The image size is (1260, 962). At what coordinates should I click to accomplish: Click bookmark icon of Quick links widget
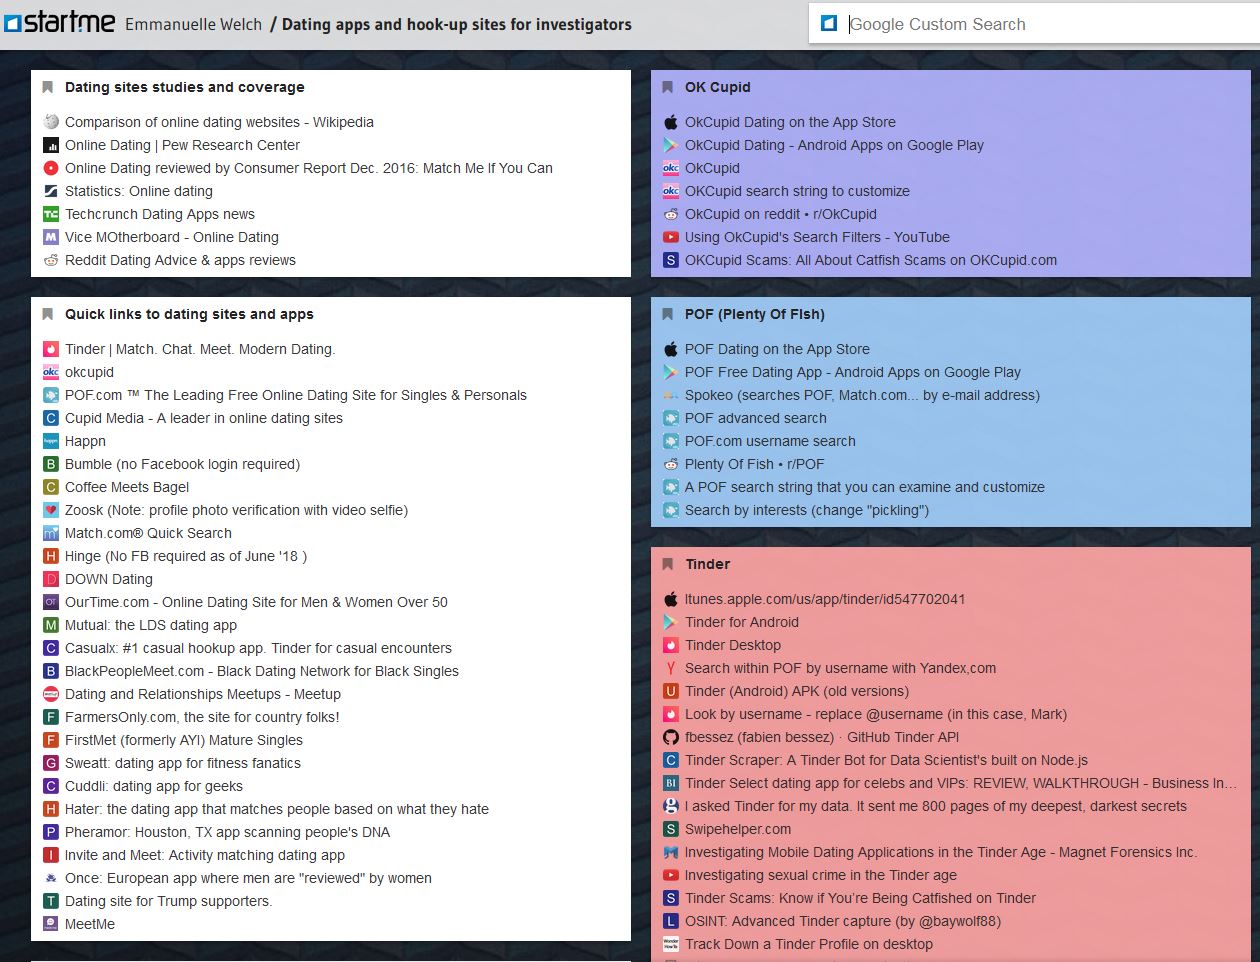click(x=47, y=314)
